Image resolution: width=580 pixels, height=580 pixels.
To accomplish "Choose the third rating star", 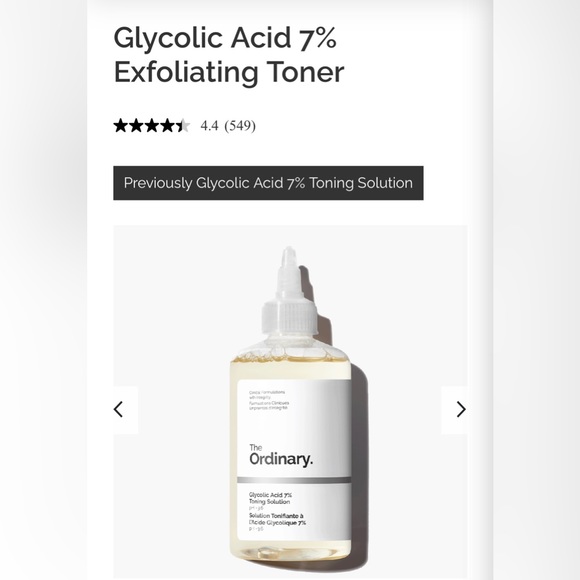I will point(152,126).
